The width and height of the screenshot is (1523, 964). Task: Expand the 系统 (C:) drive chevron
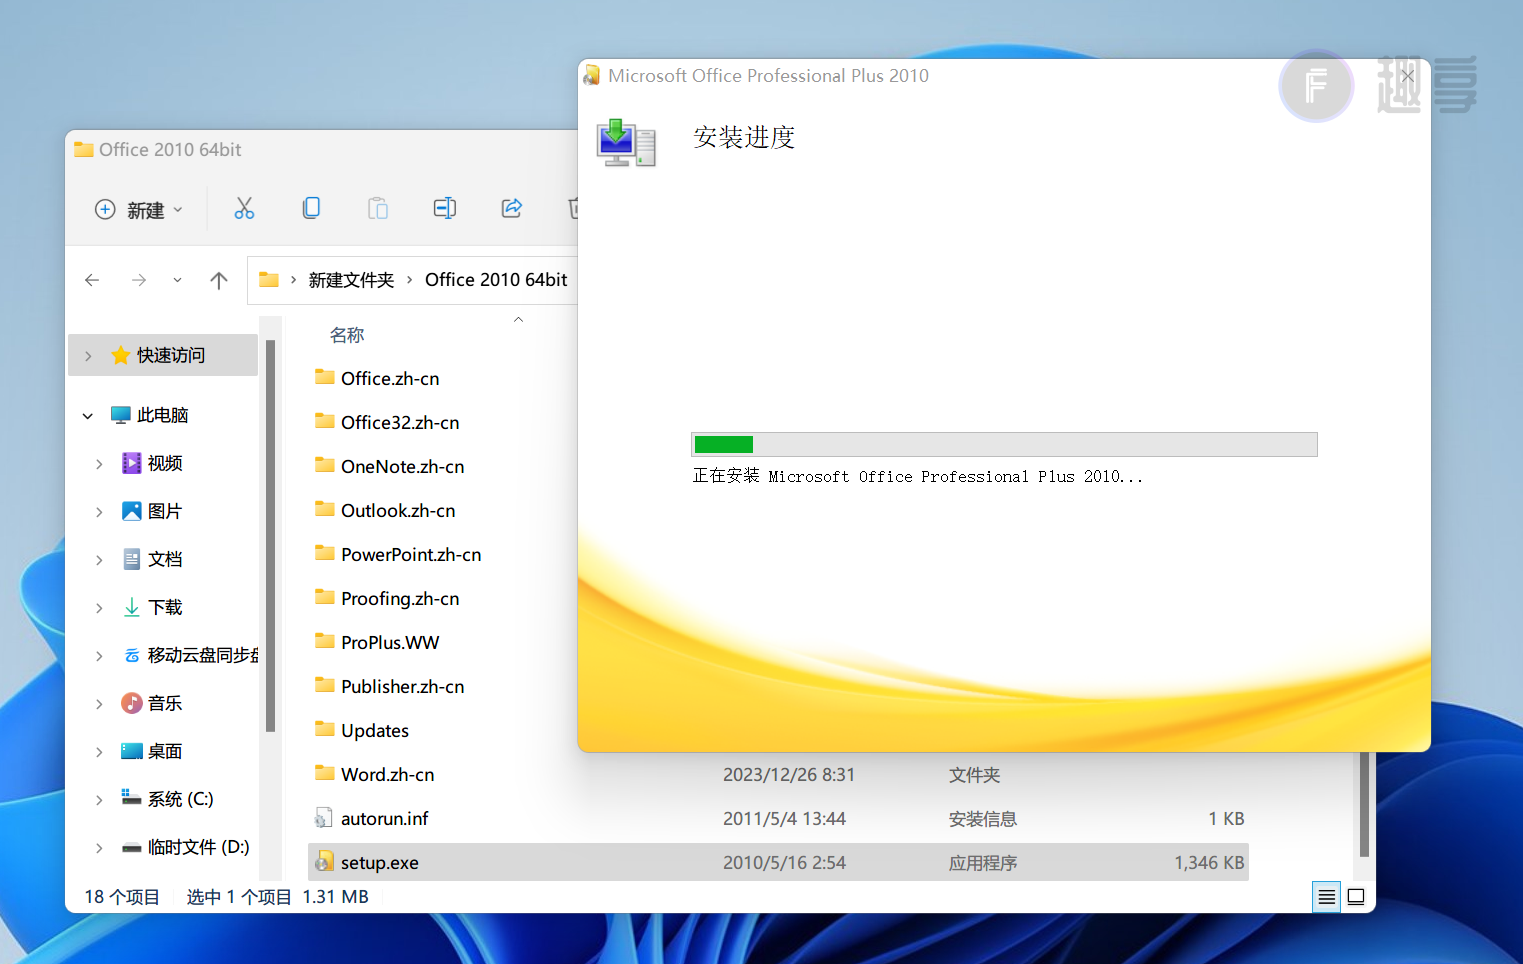point(99,800)
